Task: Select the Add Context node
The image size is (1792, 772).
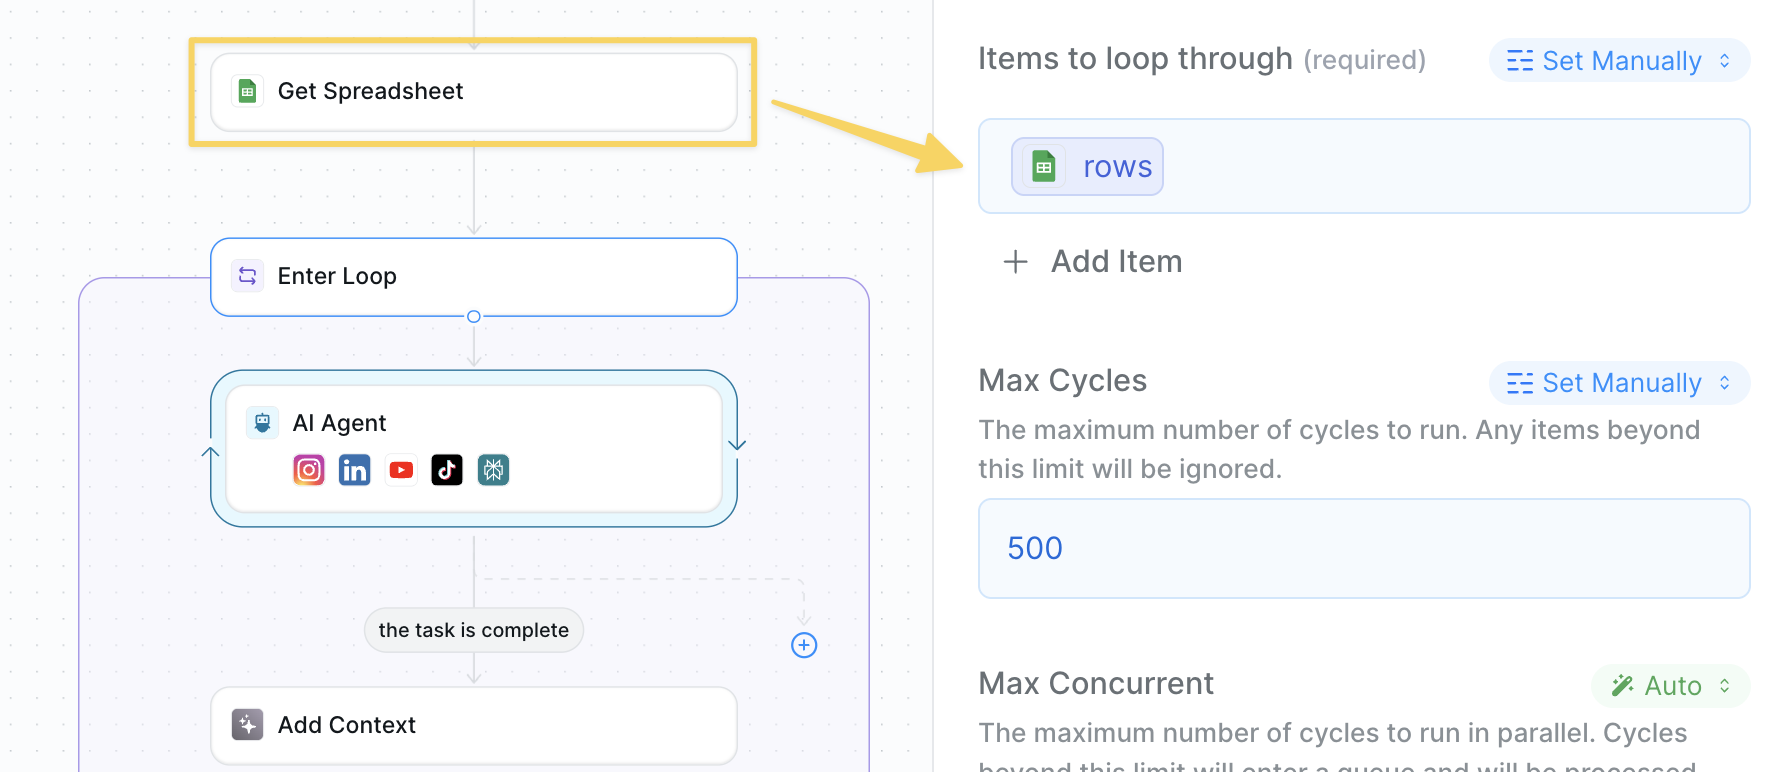Action: click(x=473, y=725)
